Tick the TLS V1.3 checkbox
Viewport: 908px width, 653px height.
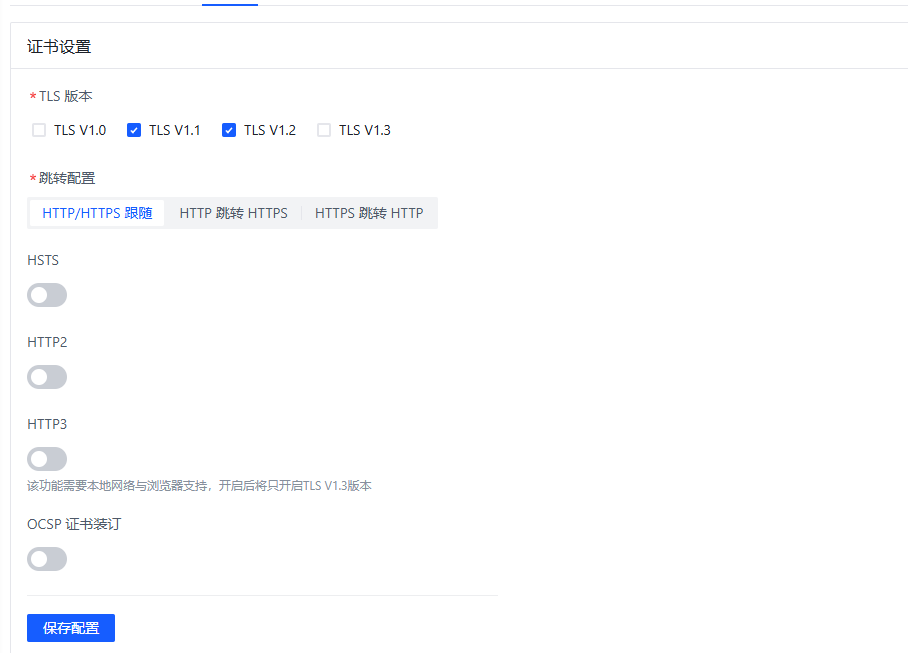point(324,130)
